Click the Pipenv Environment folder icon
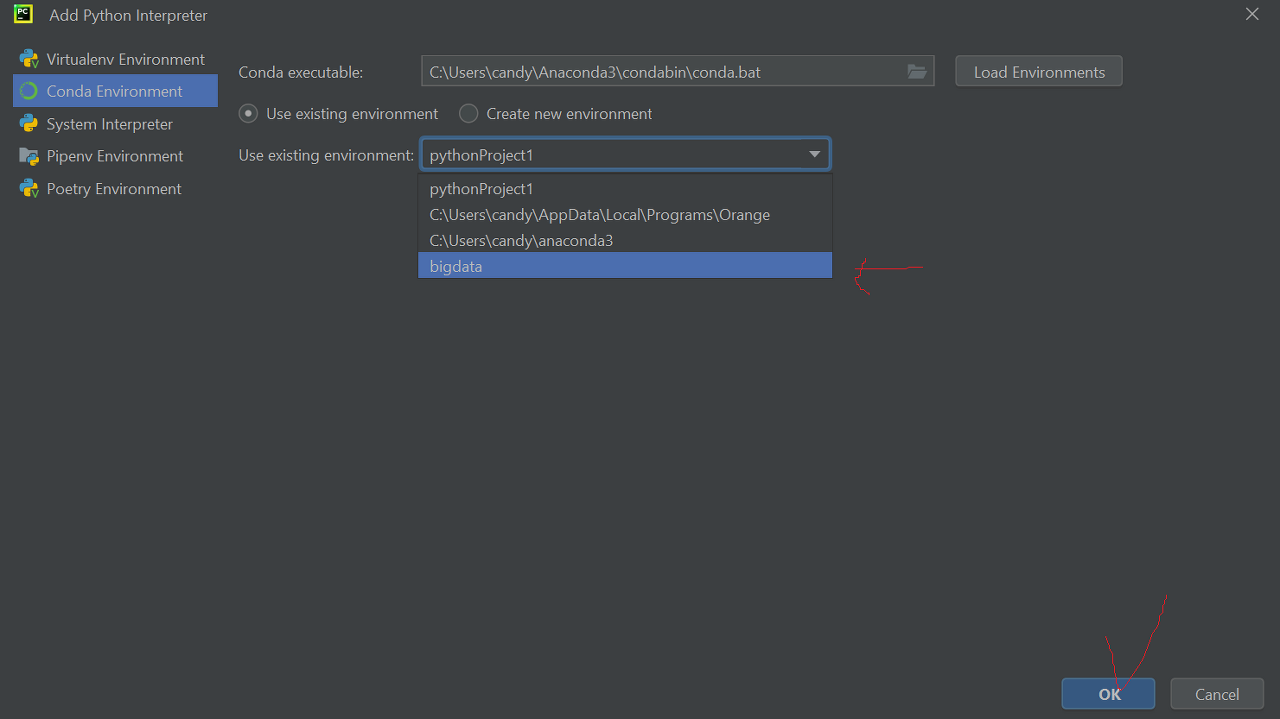 (x=28, y=156)
